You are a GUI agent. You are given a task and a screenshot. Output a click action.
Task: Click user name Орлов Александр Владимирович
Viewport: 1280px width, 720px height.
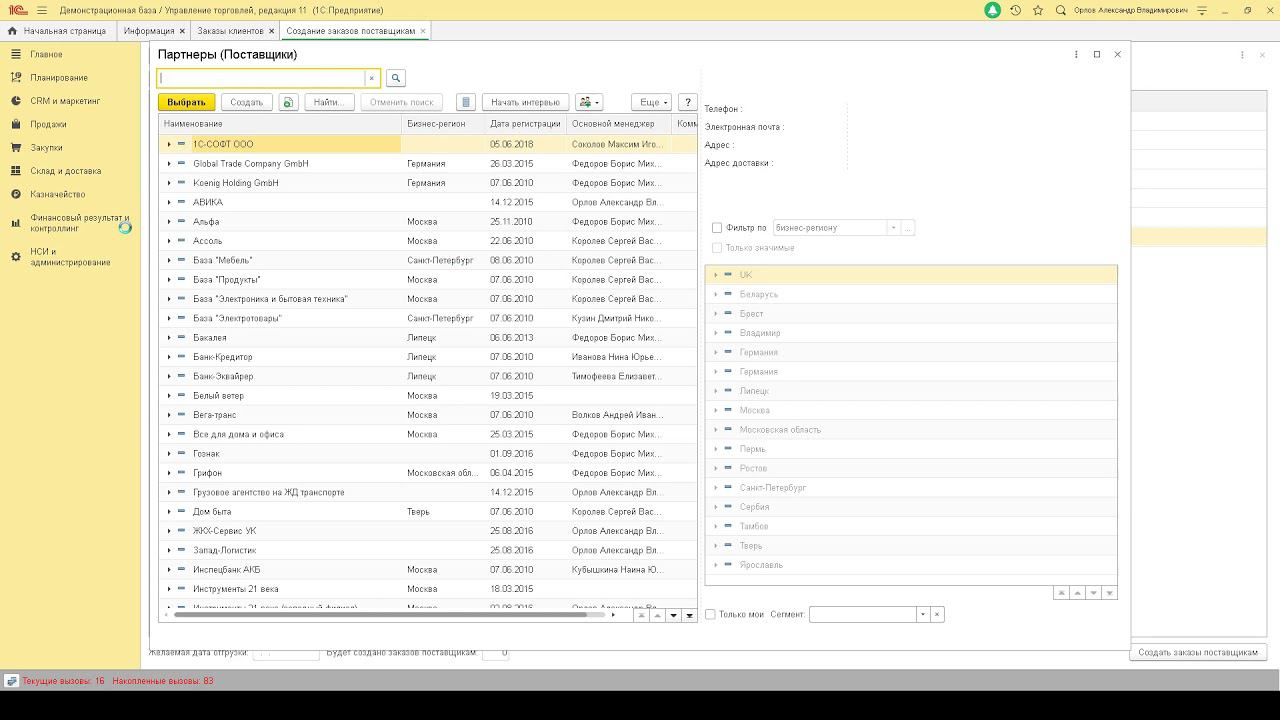pyautogui.click(x=1131, y=10)
